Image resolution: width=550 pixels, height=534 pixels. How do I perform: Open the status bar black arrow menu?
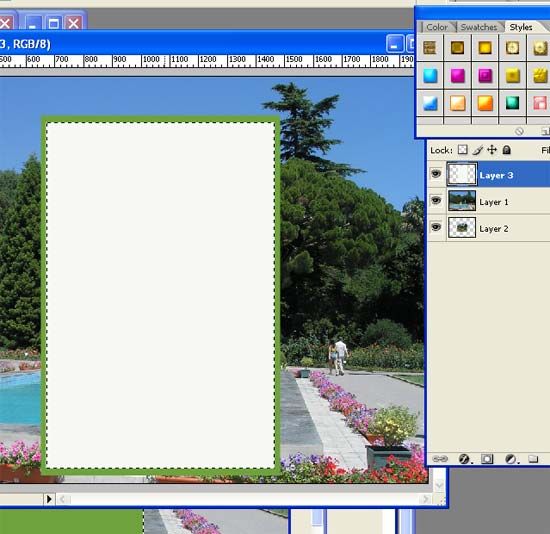[49, 499]
